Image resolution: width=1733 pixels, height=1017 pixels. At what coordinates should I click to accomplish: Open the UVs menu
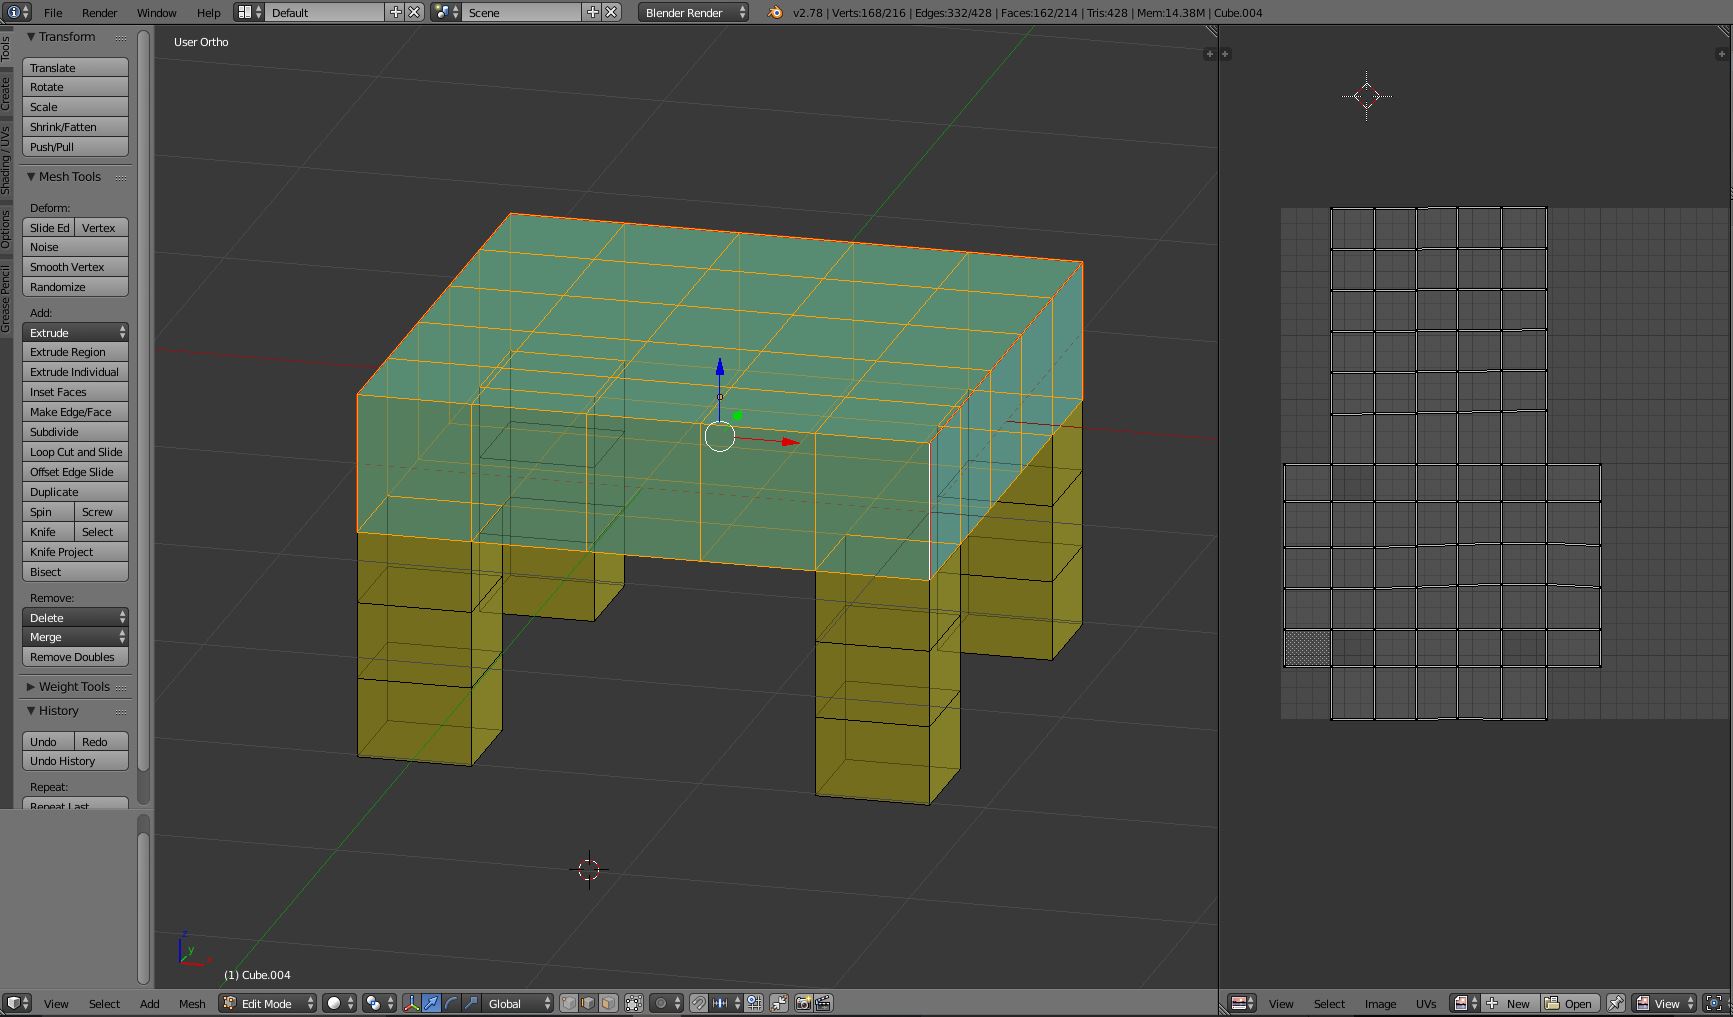point(1425,1003)
